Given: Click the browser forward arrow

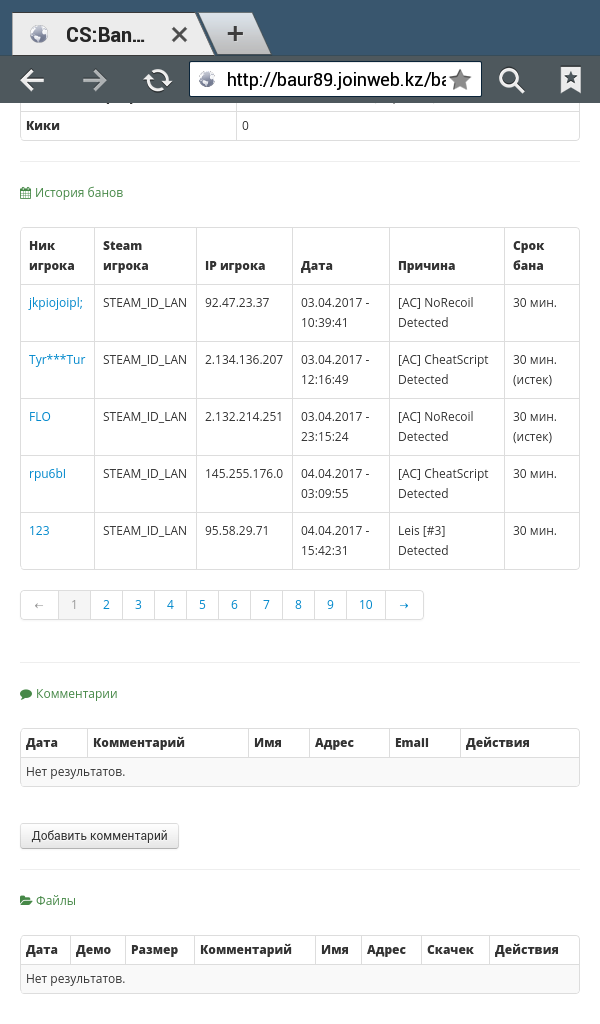Looking at the screenshot, I should coord(95,80).
